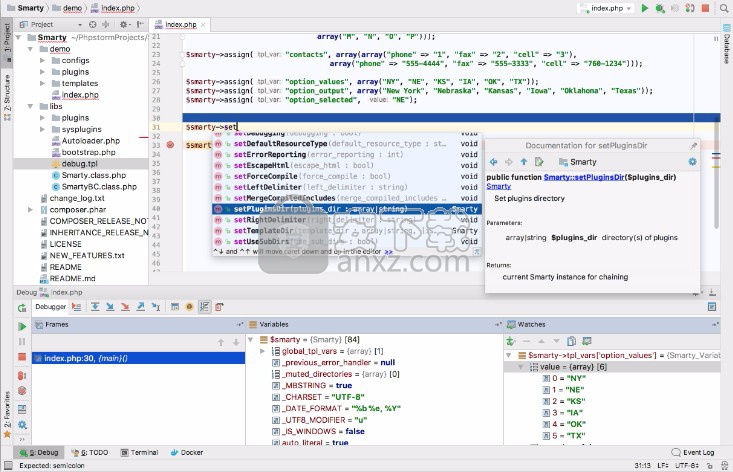
Task: Click Step Into icon in debugger
Action: 110,307
